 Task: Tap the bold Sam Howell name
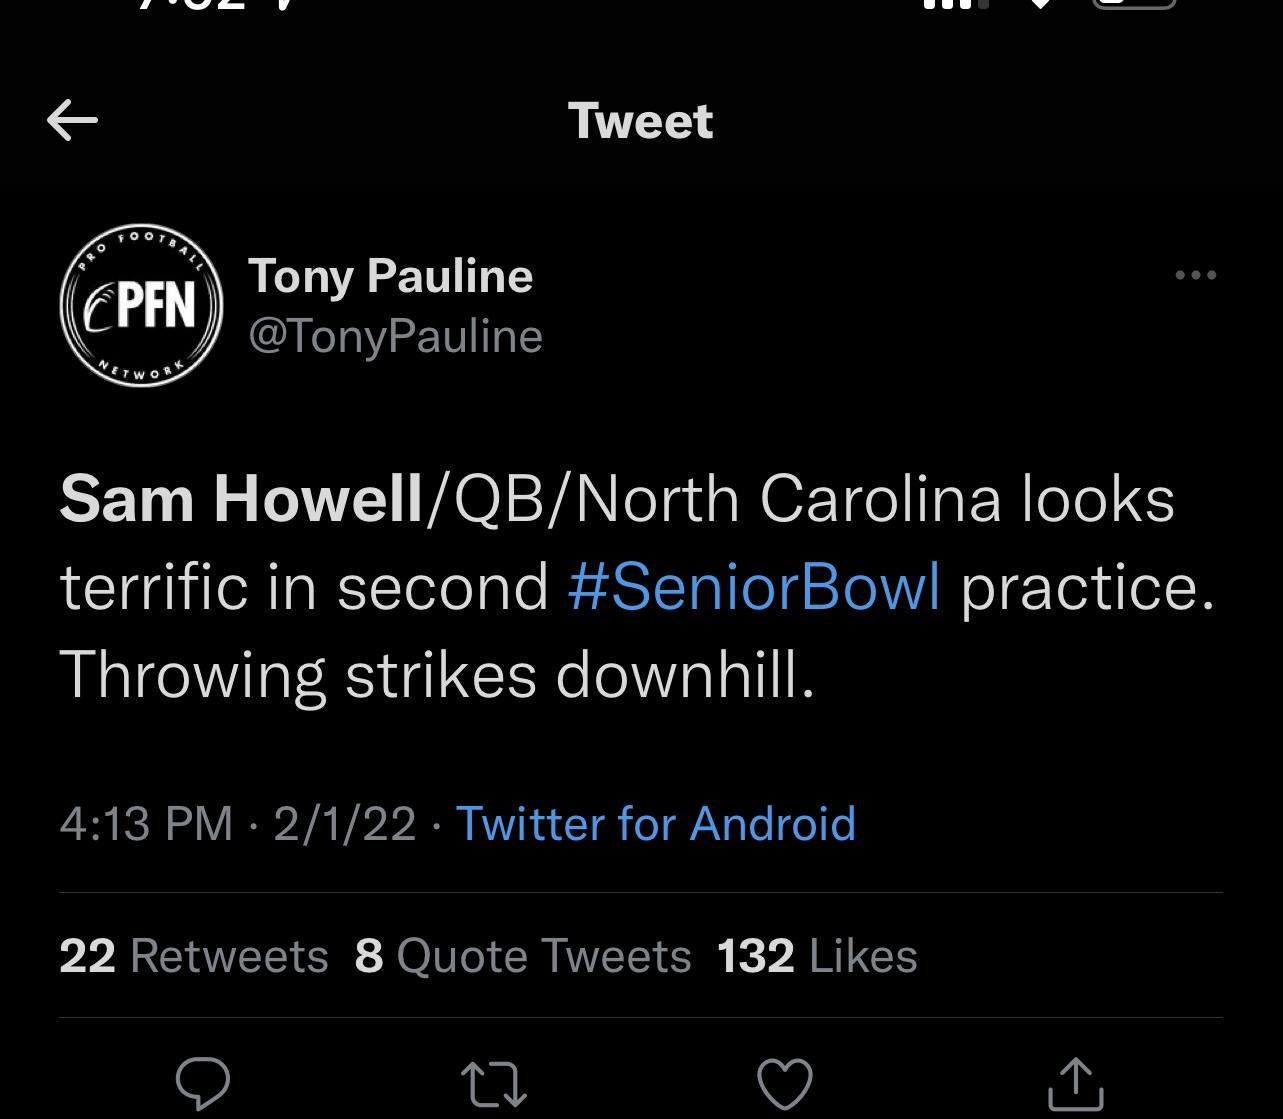(x=241, y=499)
